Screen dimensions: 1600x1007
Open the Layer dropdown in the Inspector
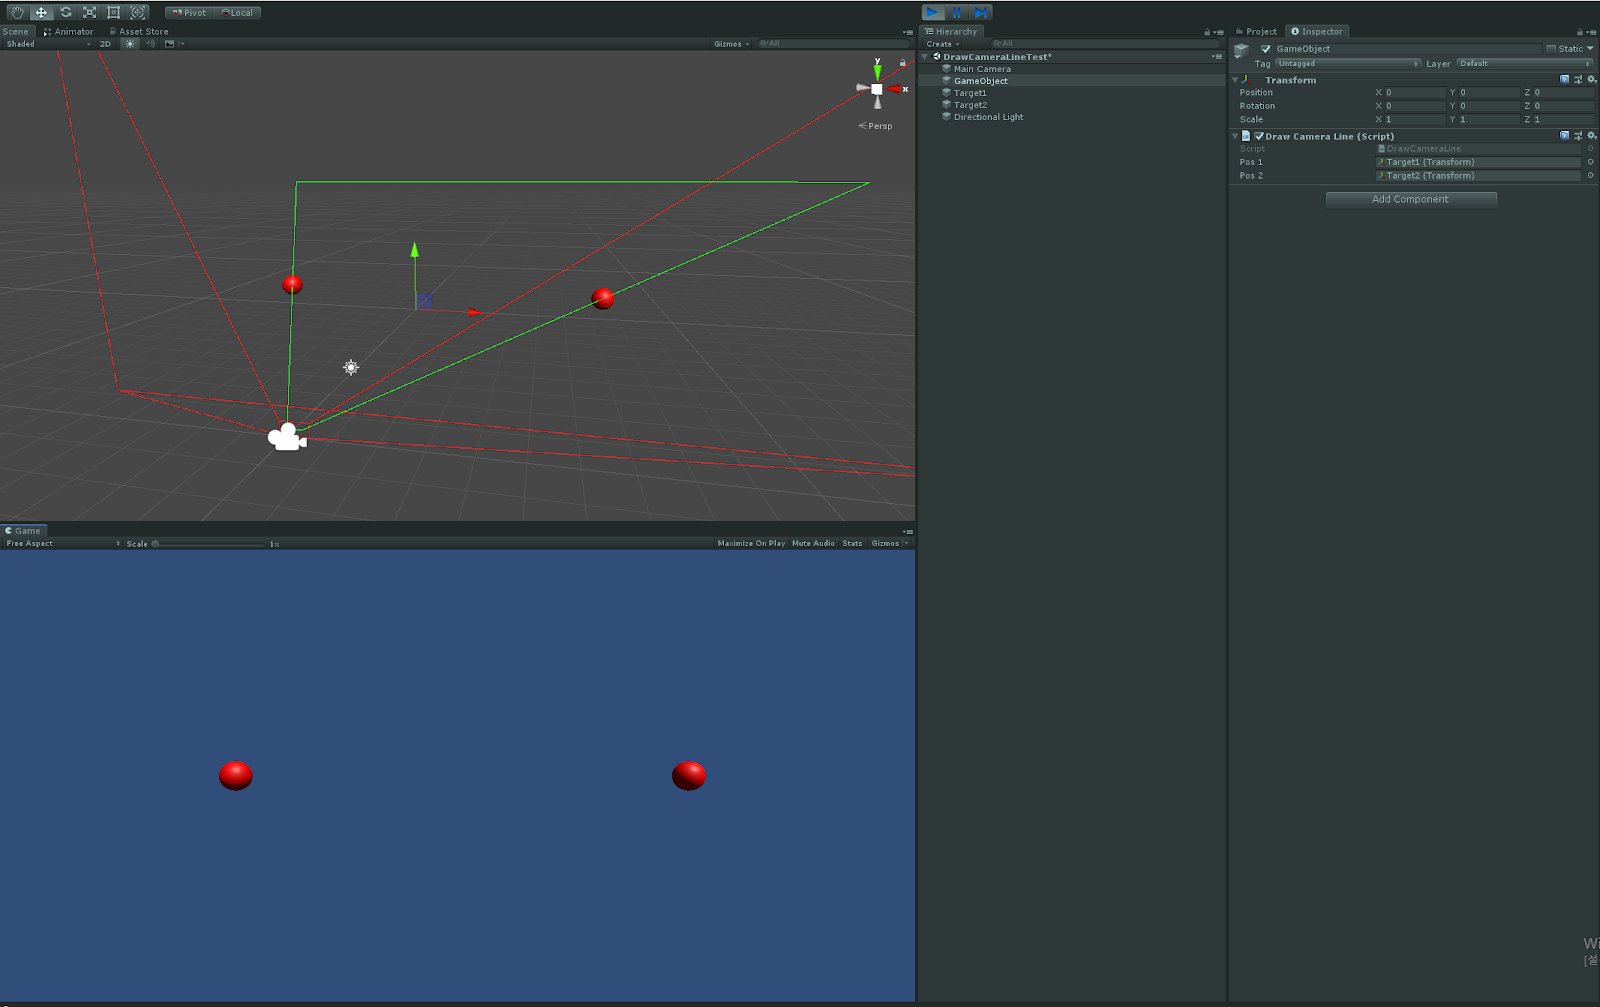click(1523, 63)
